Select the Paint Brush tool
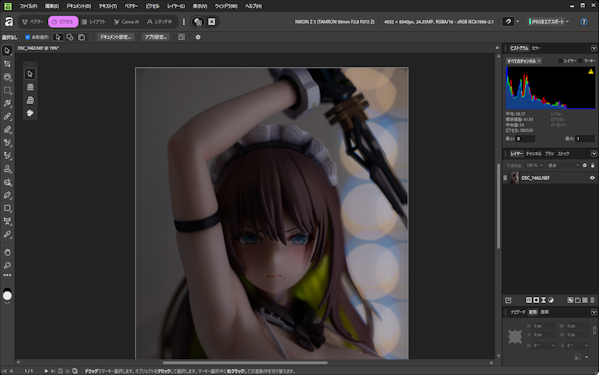This screenshot has width=599, height=375. (7, 116)
